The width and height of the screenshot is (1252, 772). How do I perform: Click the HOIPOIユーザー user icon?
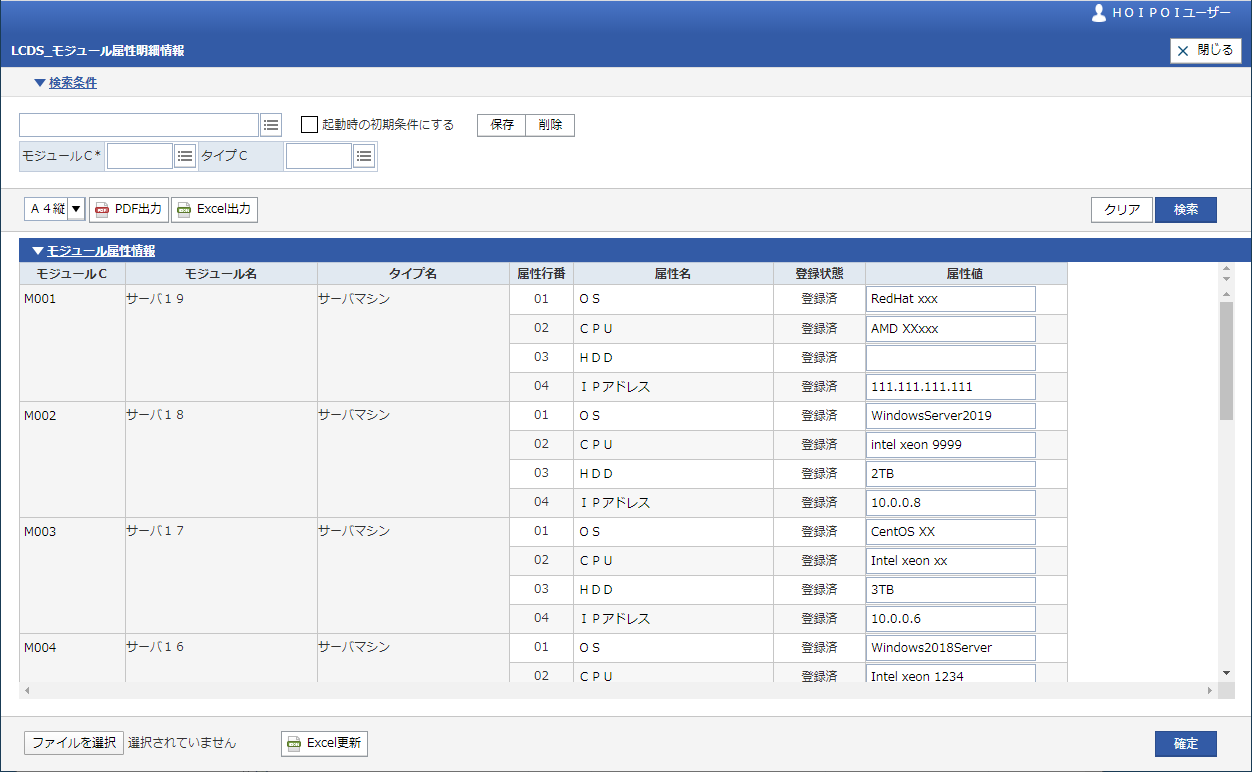pyautogui.click(x=1099, y=13)
